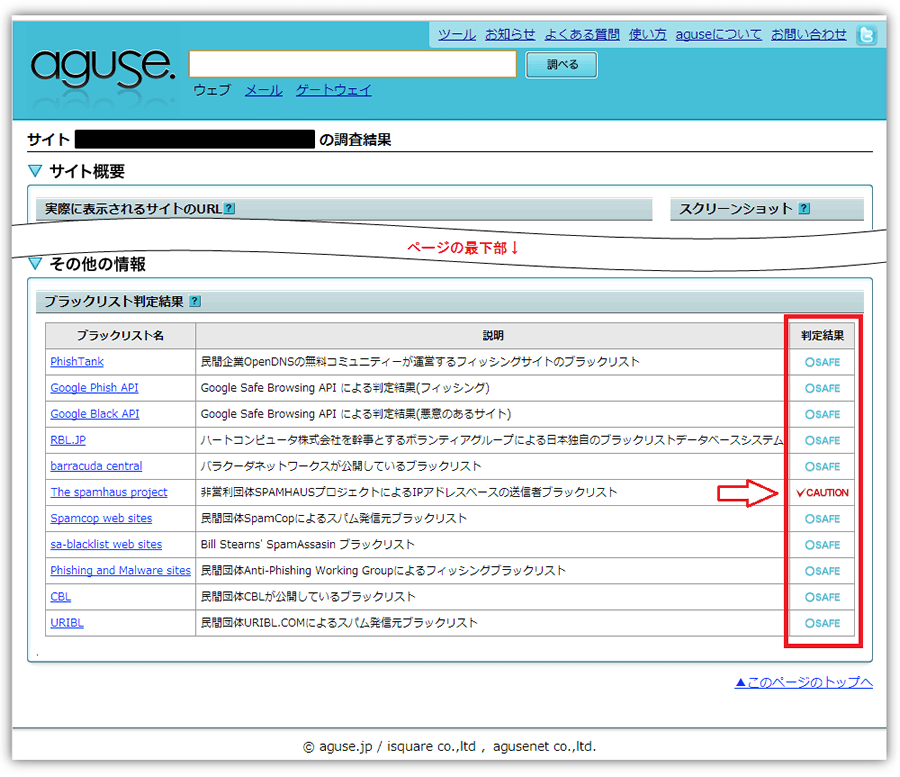Focus the URL search input field
Viewport: 900px width, 777px height.
352,64
